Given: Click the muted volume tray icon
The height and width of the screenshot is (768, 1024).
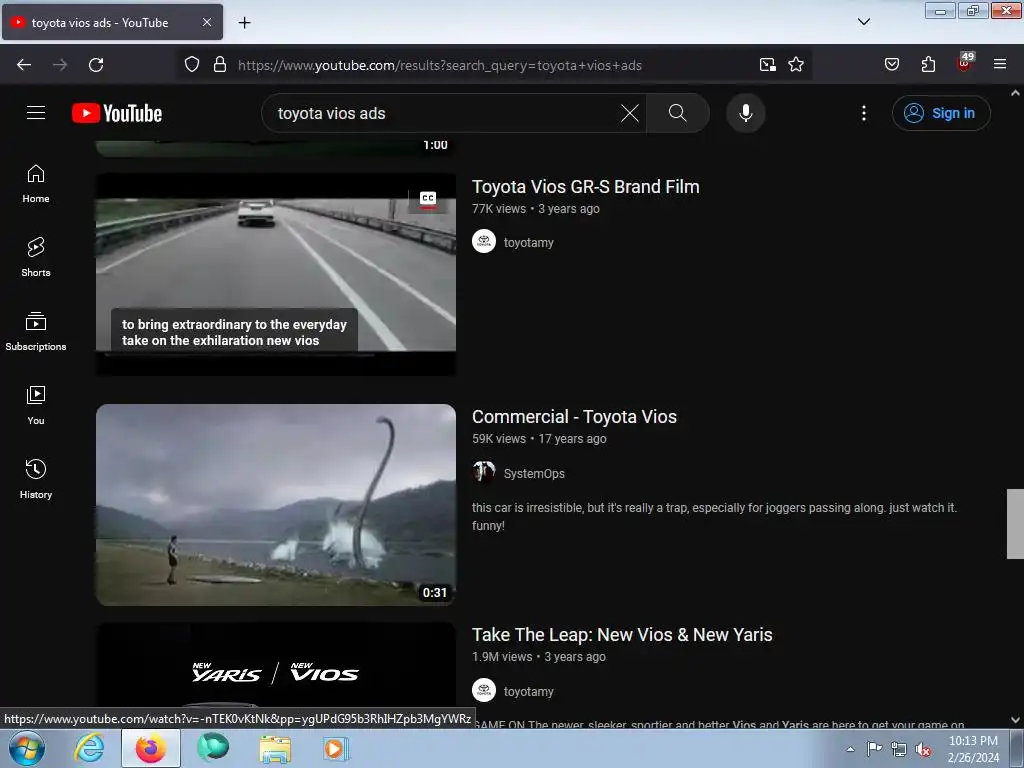Looking at the screenshot, I should coord(923,750).
